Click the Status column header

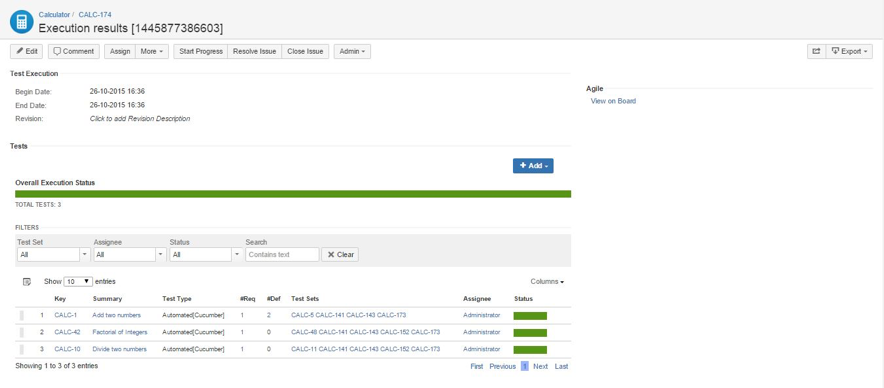pyautogui.click(x=523, y=299)
